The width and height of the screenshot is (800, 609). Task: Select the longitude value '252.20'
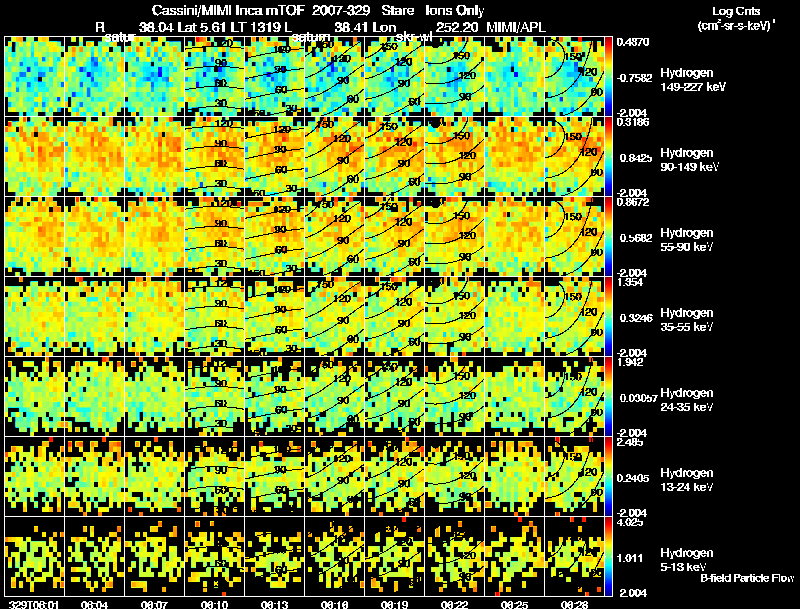pyautogui.click(x=457, y=27)
